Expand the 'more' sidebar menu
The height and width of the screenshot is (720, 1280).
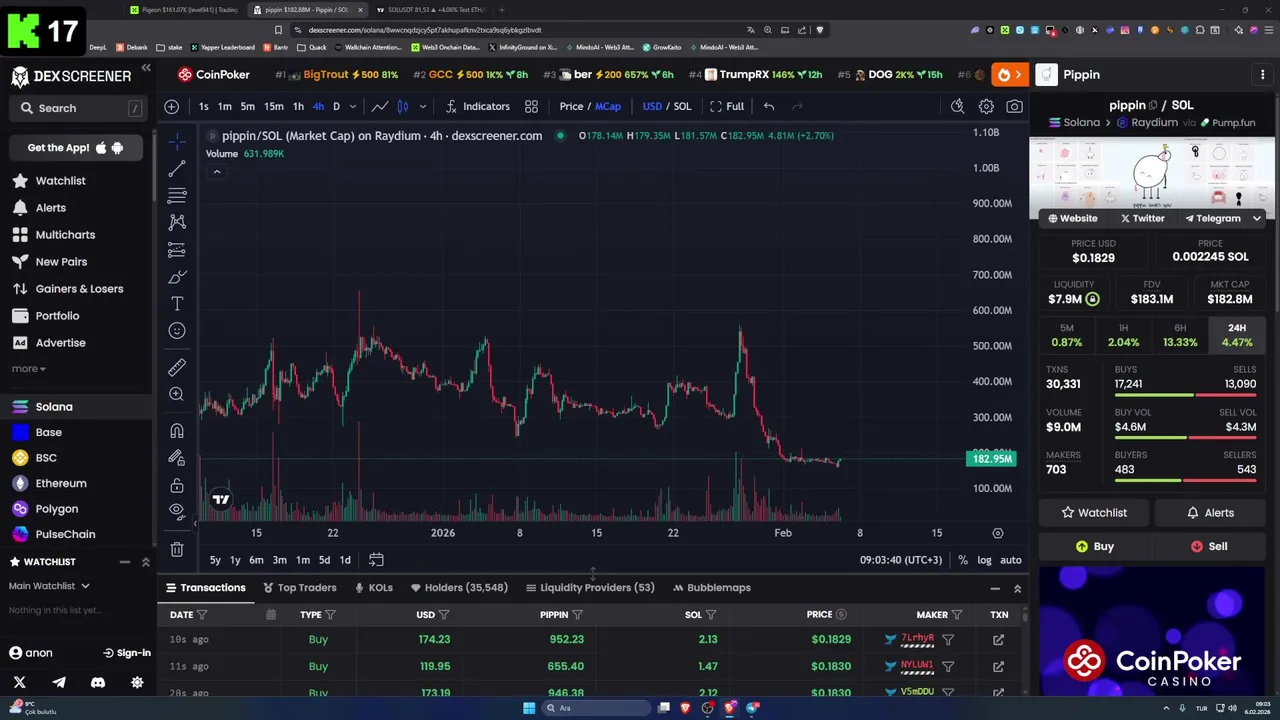coord(28,369)
